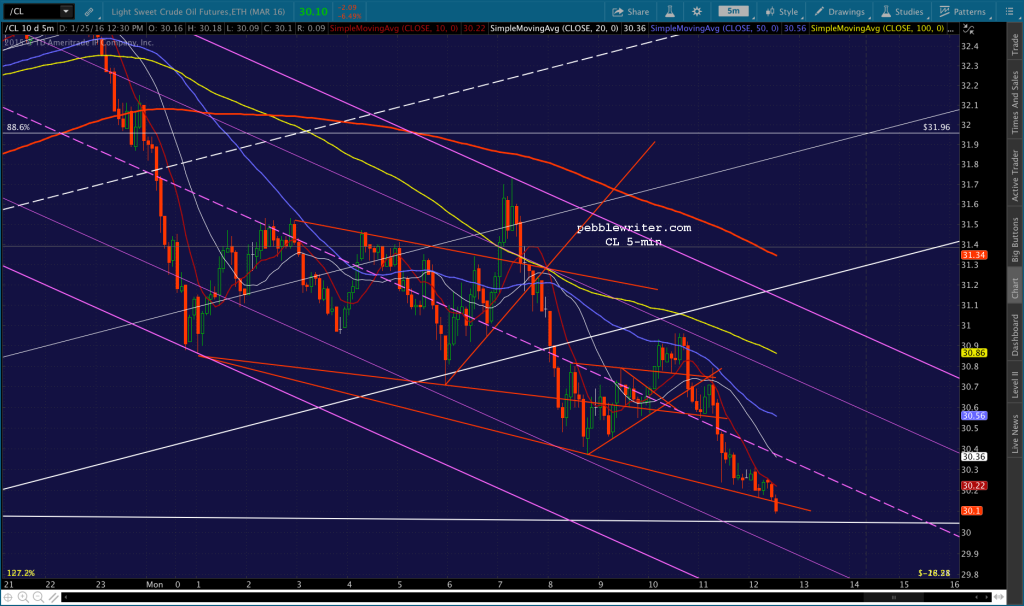
Task: Open the Active Trader side tab
Action: tap(1015, 175)
